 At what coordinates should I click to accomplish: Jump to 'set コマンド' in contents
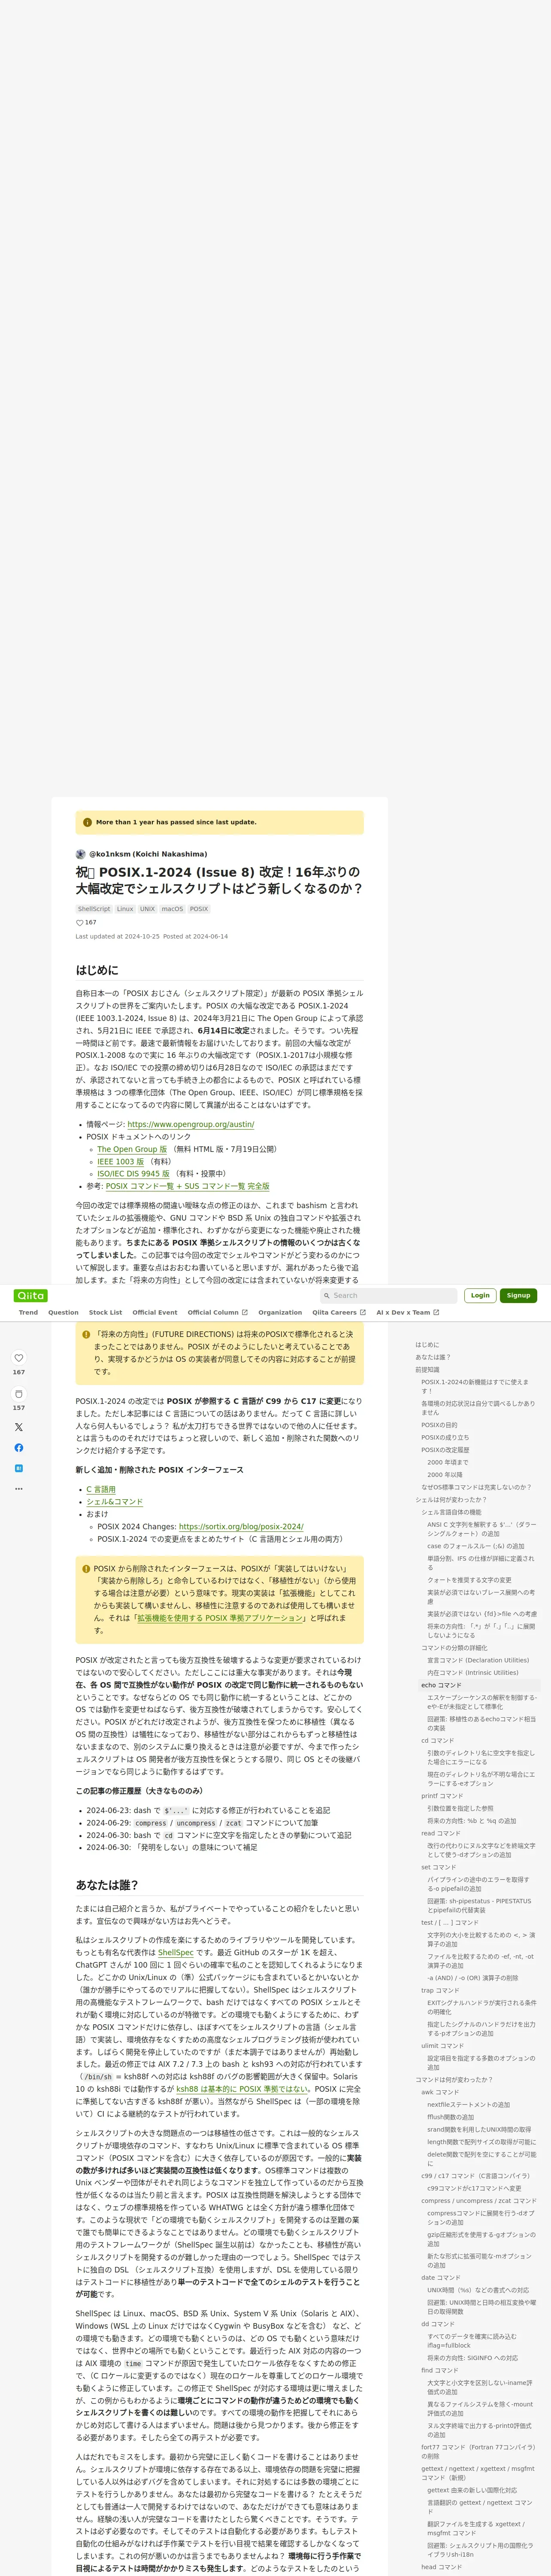click(439, 1867)
